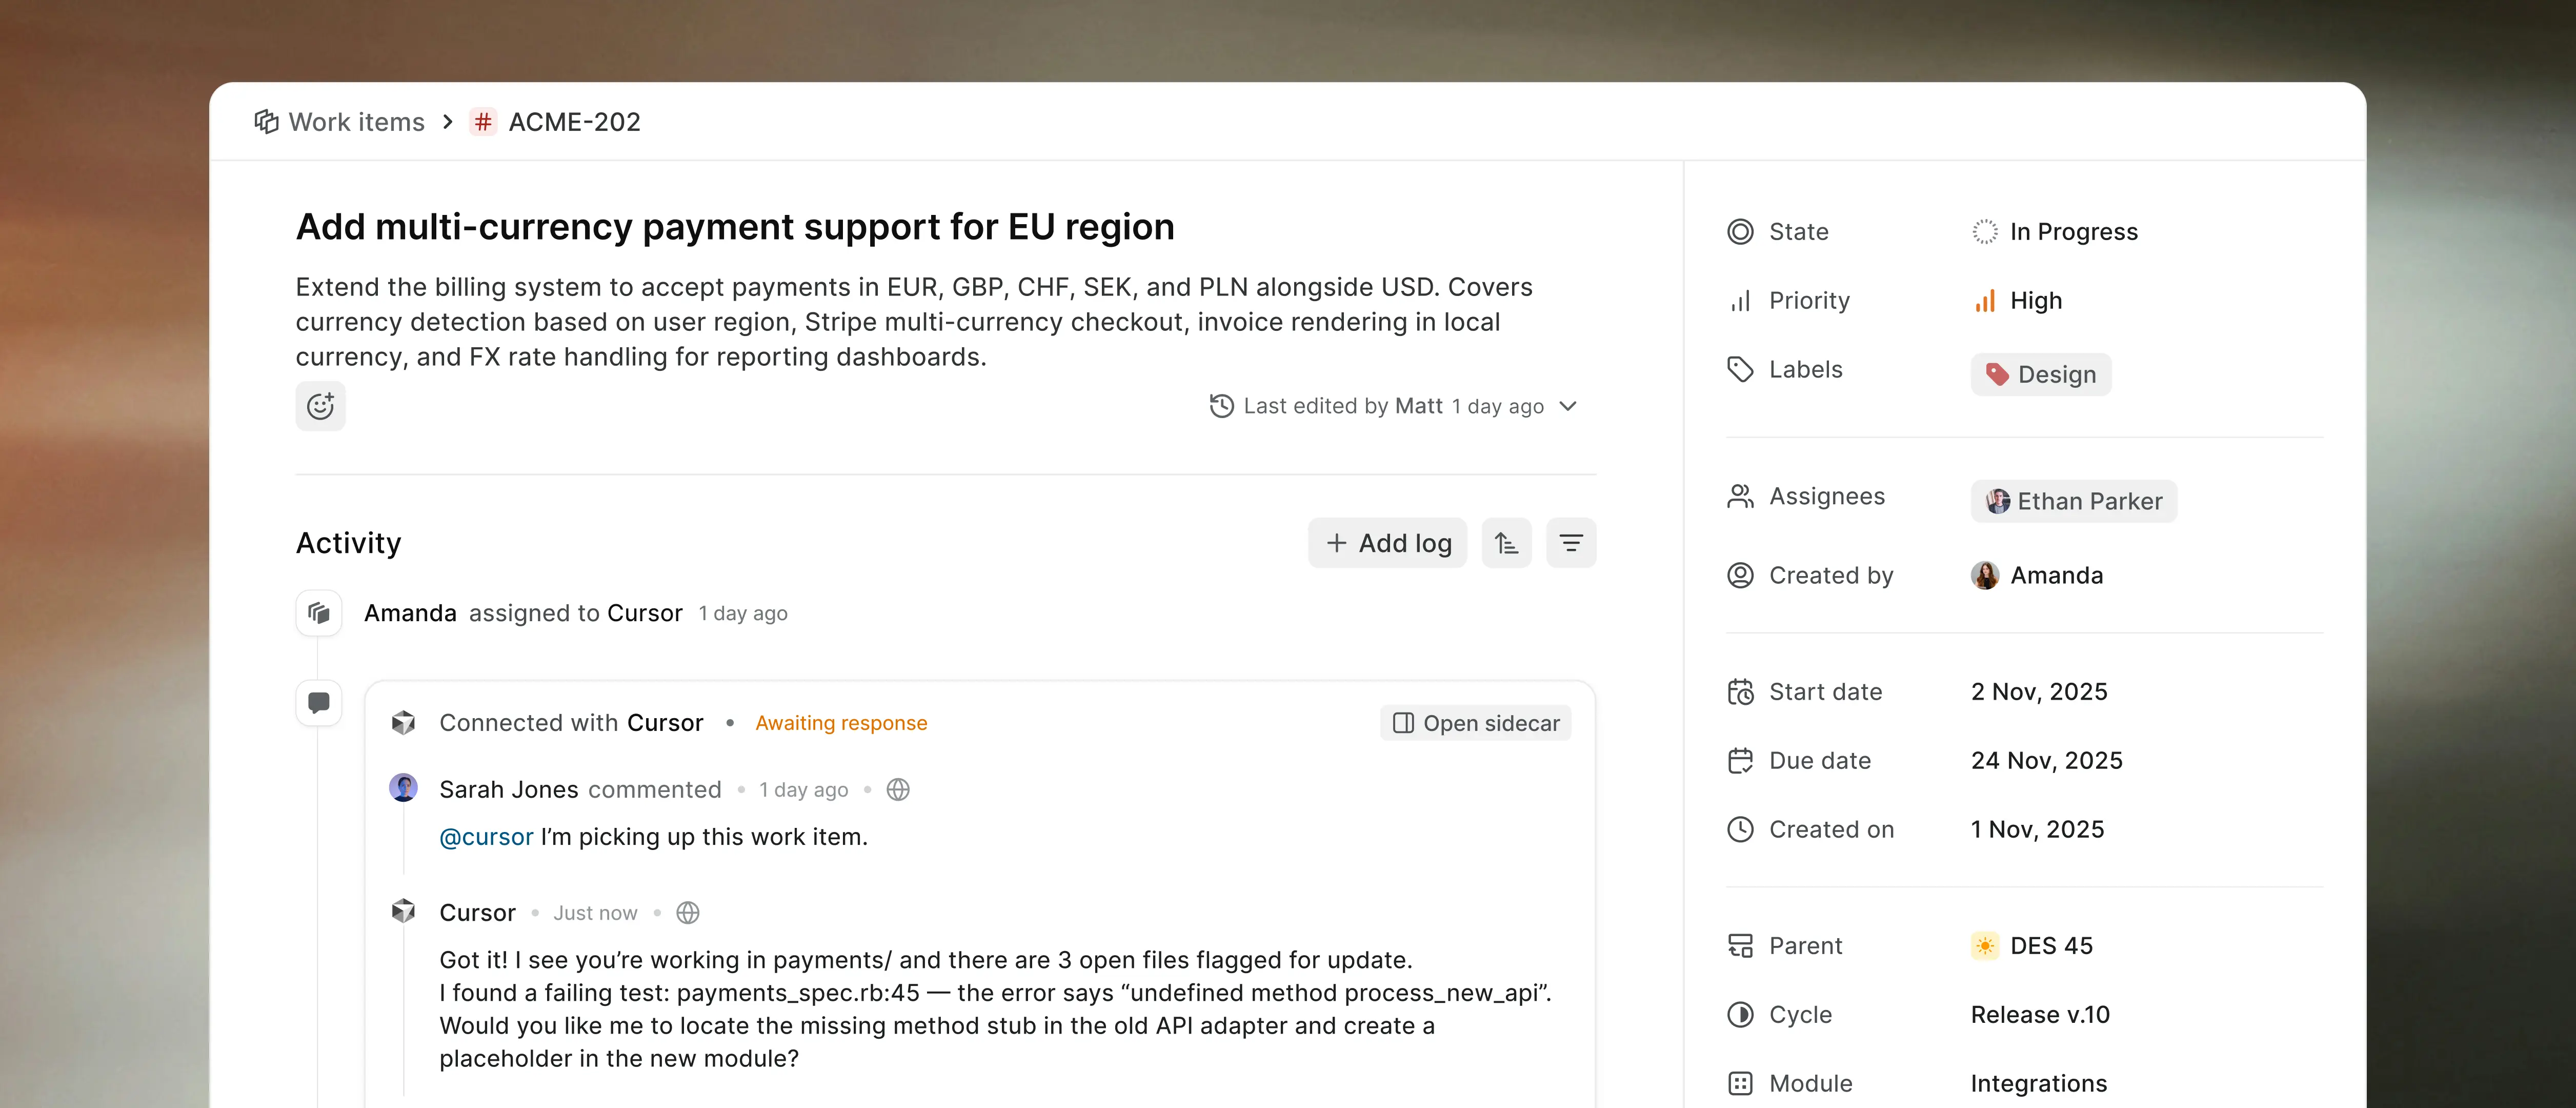Click the add emoji reaction icon
Viewport: 2576px width, 1108px height.
pyautogui.click(x=320, y=406)
